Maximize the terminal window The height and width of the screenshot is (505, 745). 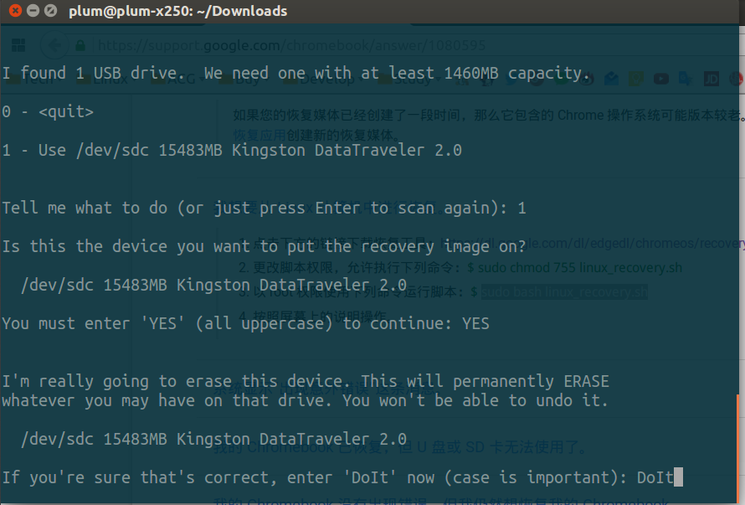coord(50,11)
